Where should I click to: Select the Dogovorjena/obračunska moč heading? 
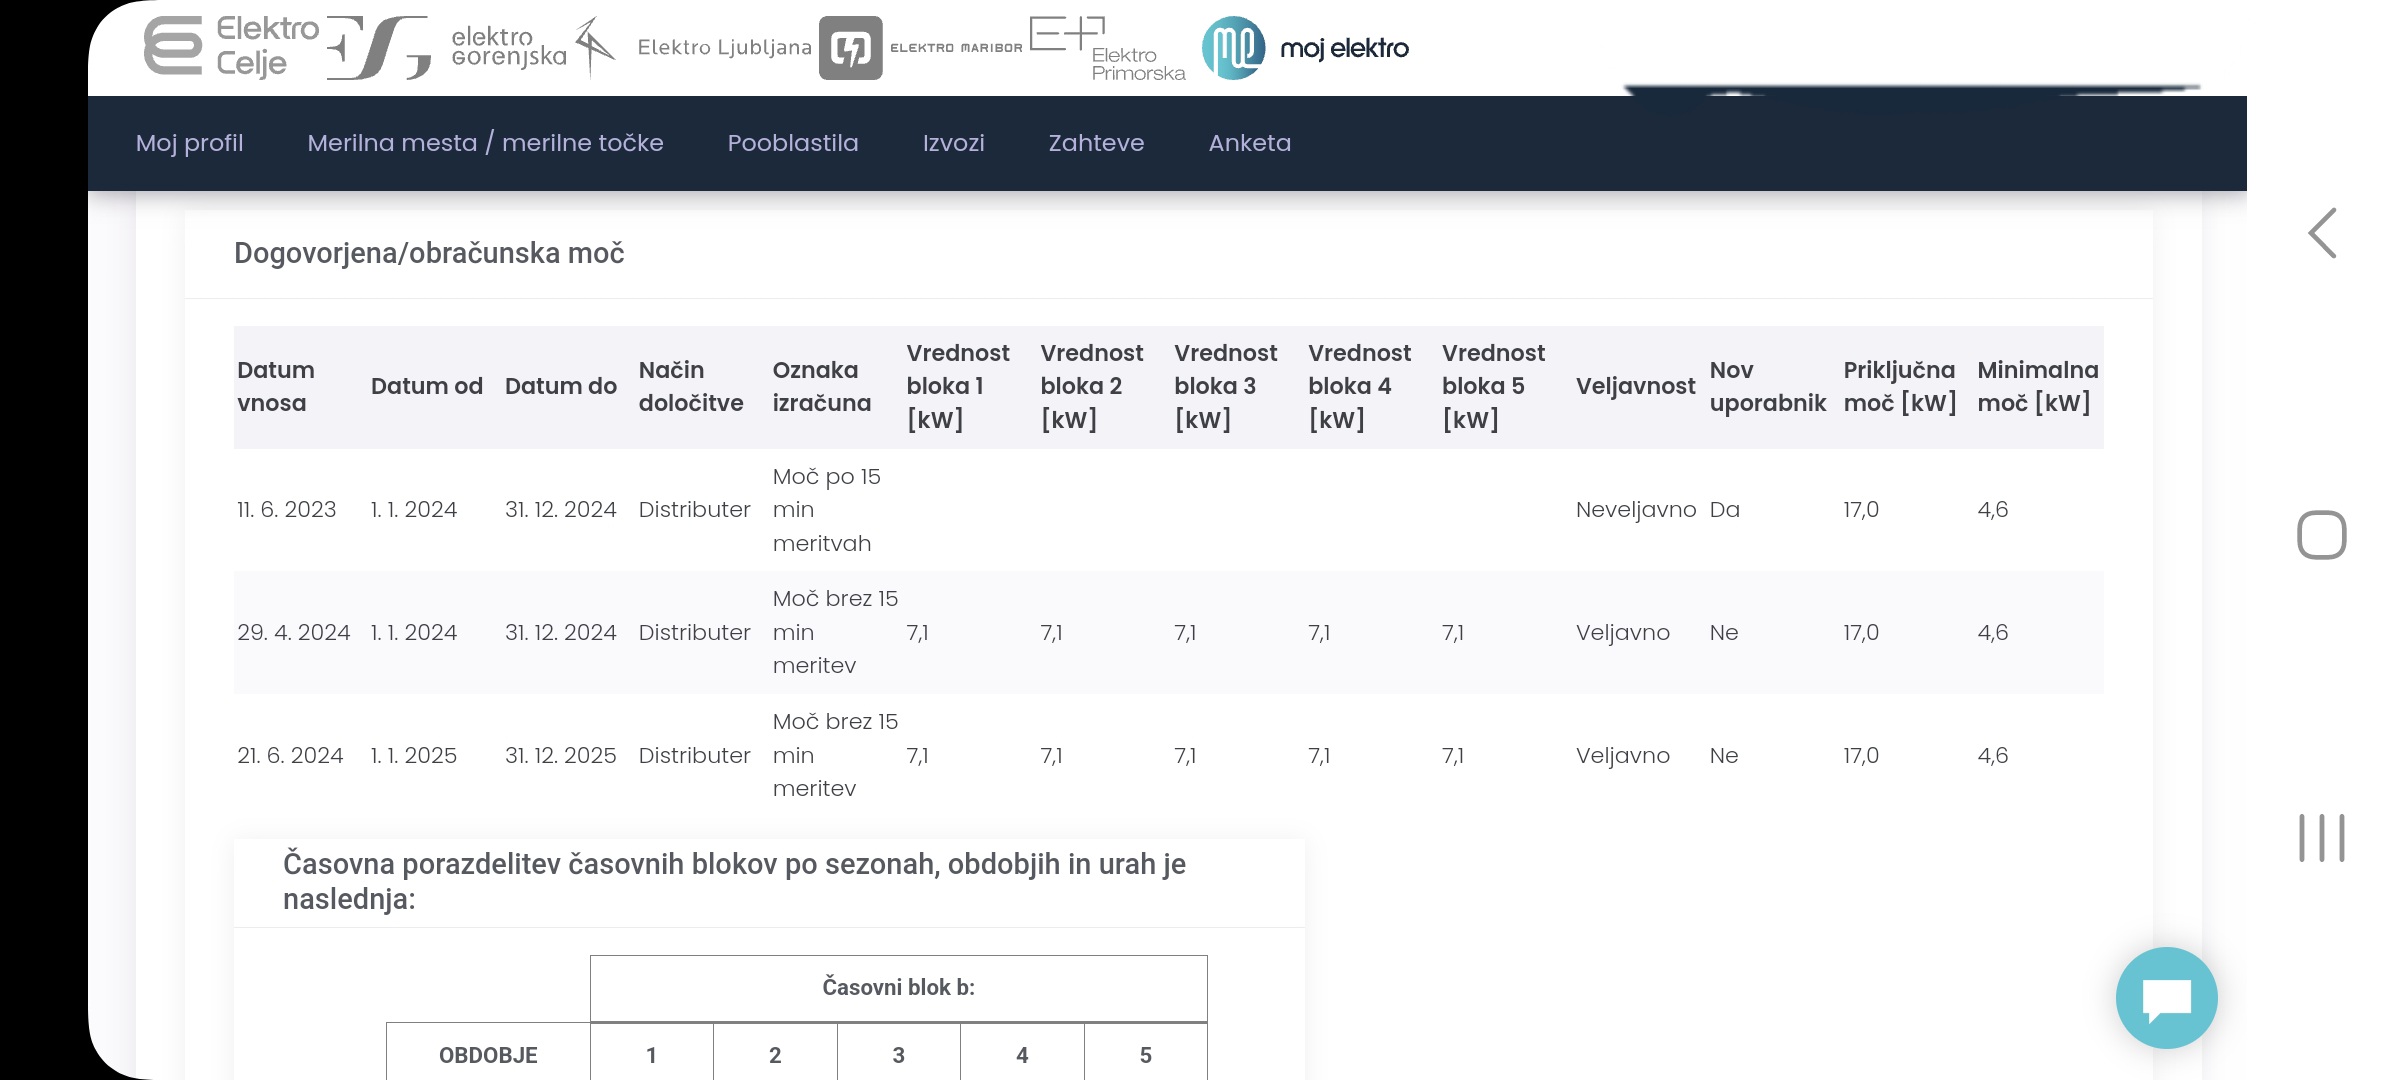tap(429, 253)
